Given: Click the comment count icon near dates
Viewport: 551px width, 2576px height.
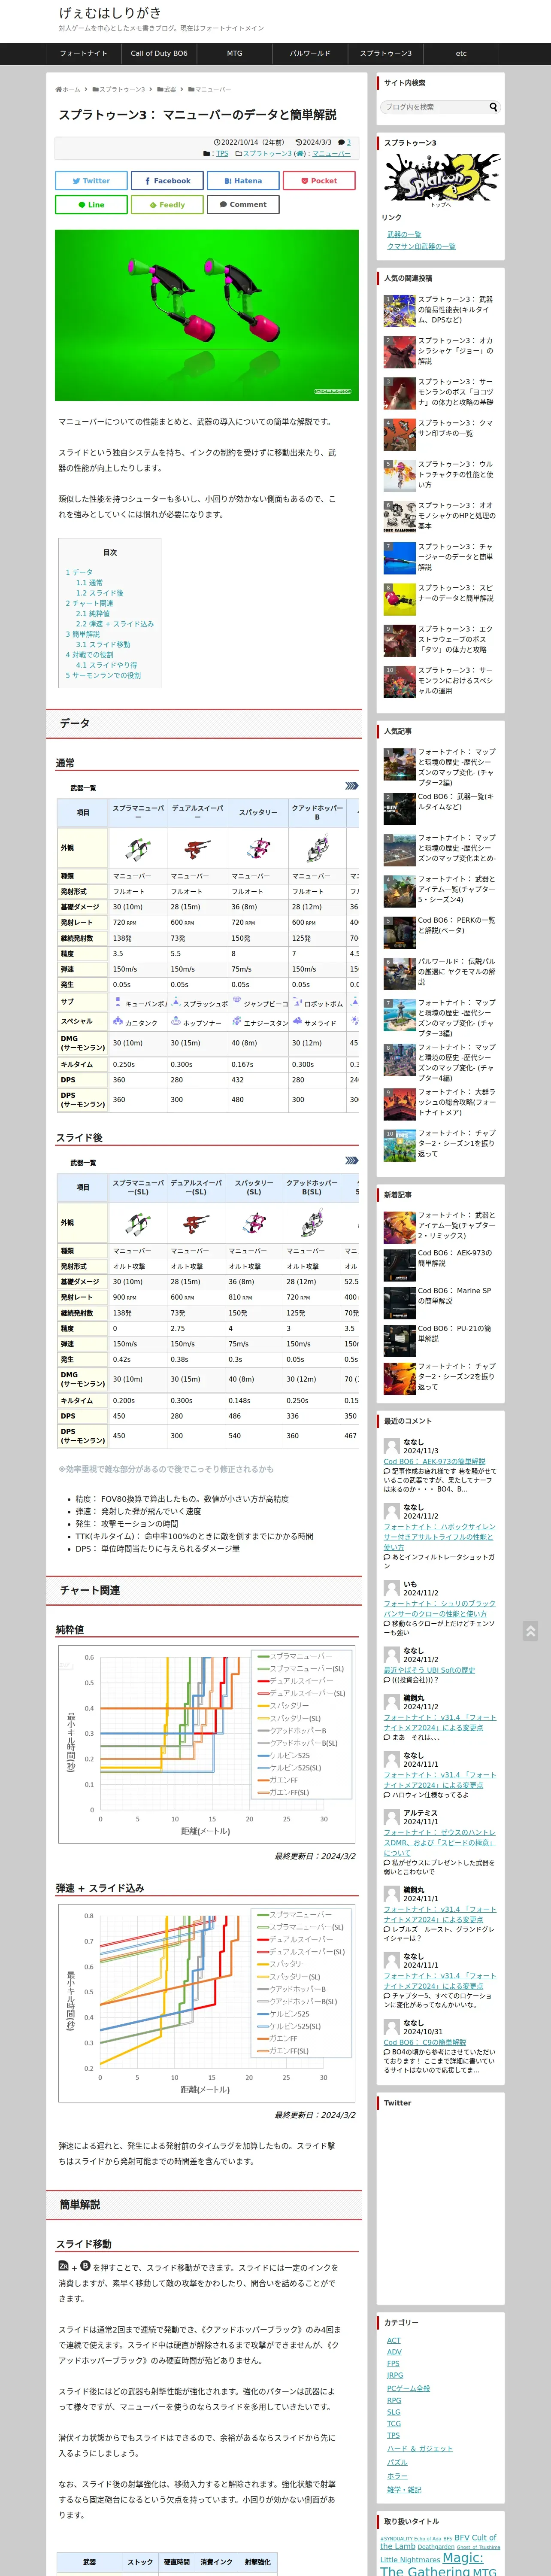Looking at the screenshot, I should pyautogui.click(x=341, y=143).
